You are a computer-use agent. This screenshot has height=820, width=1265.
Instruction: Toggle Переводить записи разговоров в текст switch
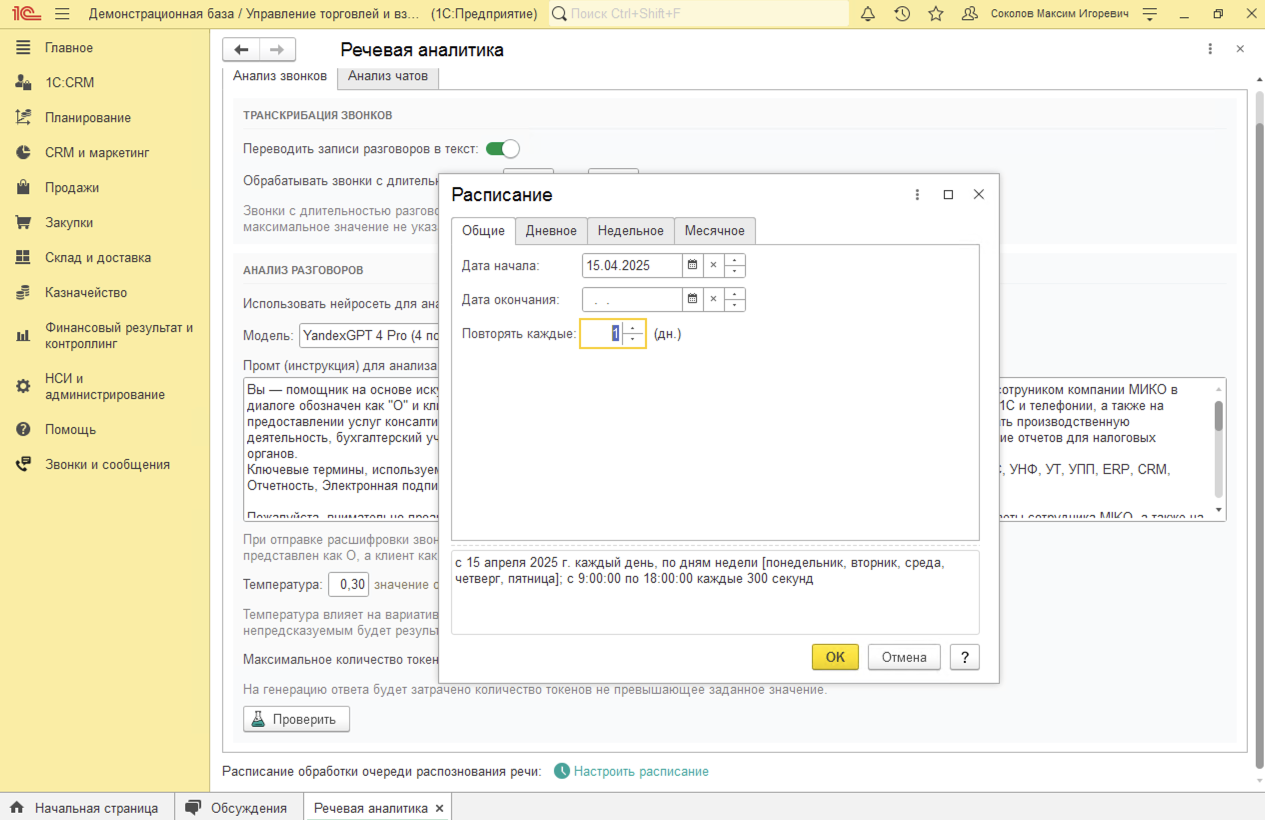pos(502,149)
